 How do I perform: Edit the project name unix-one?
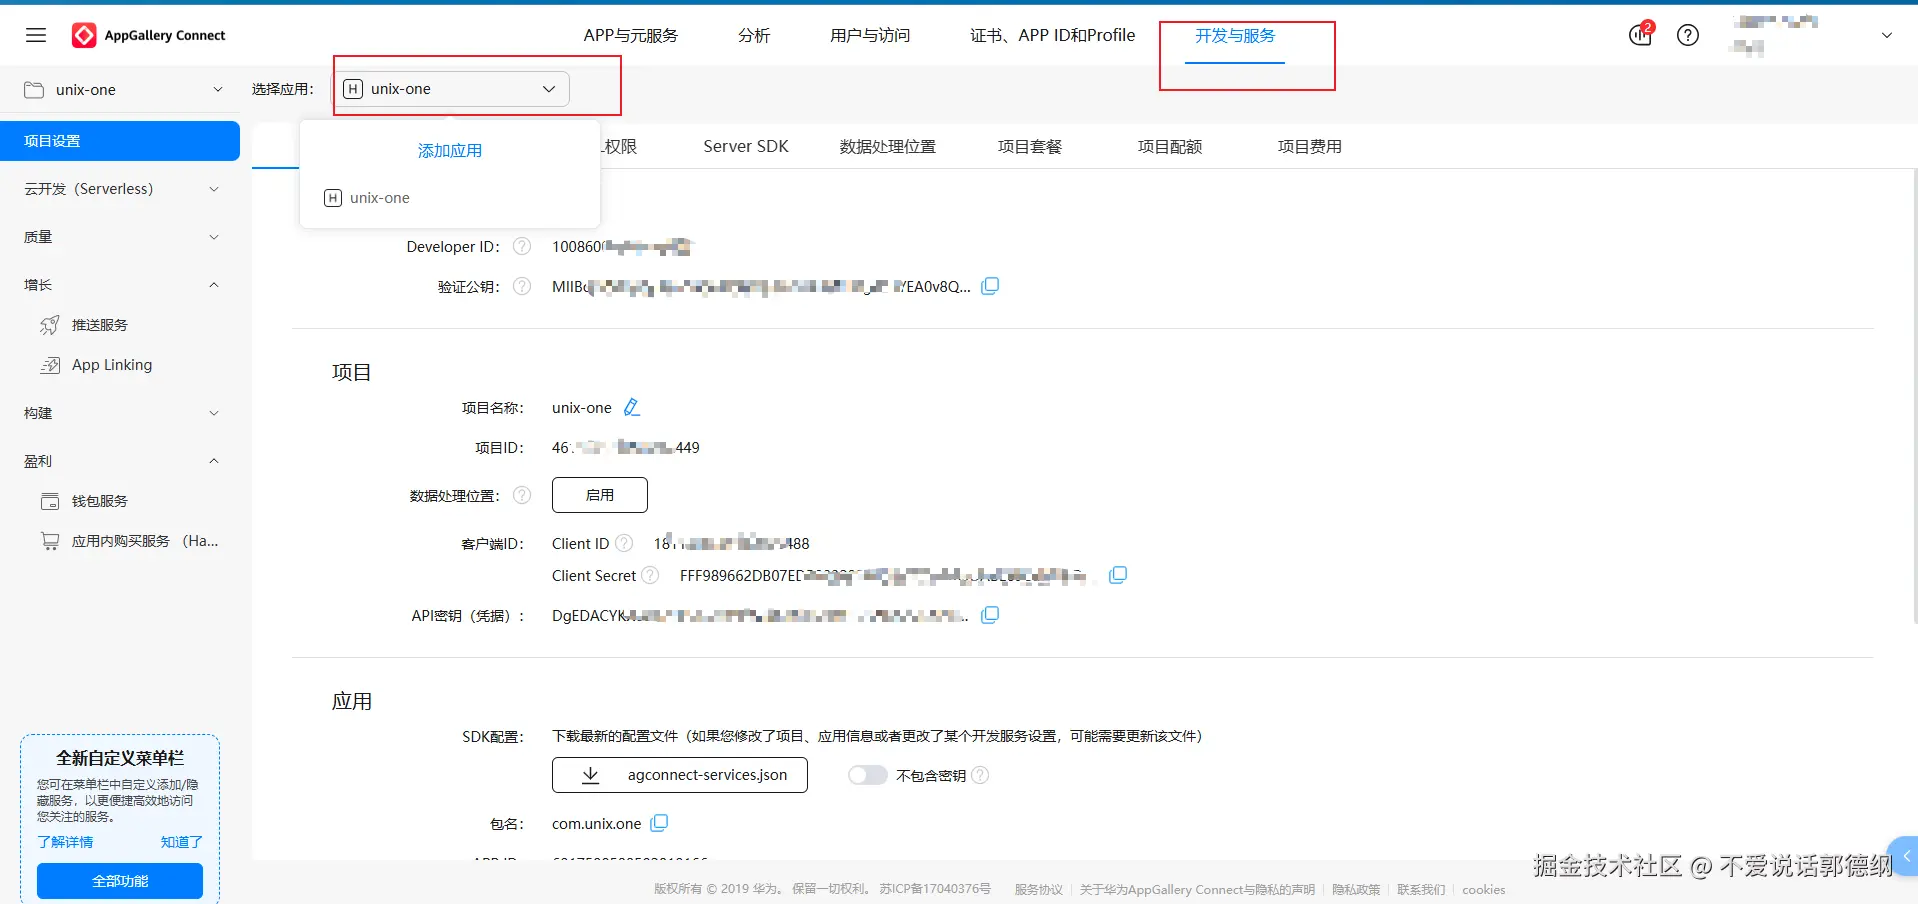(632, 407)
